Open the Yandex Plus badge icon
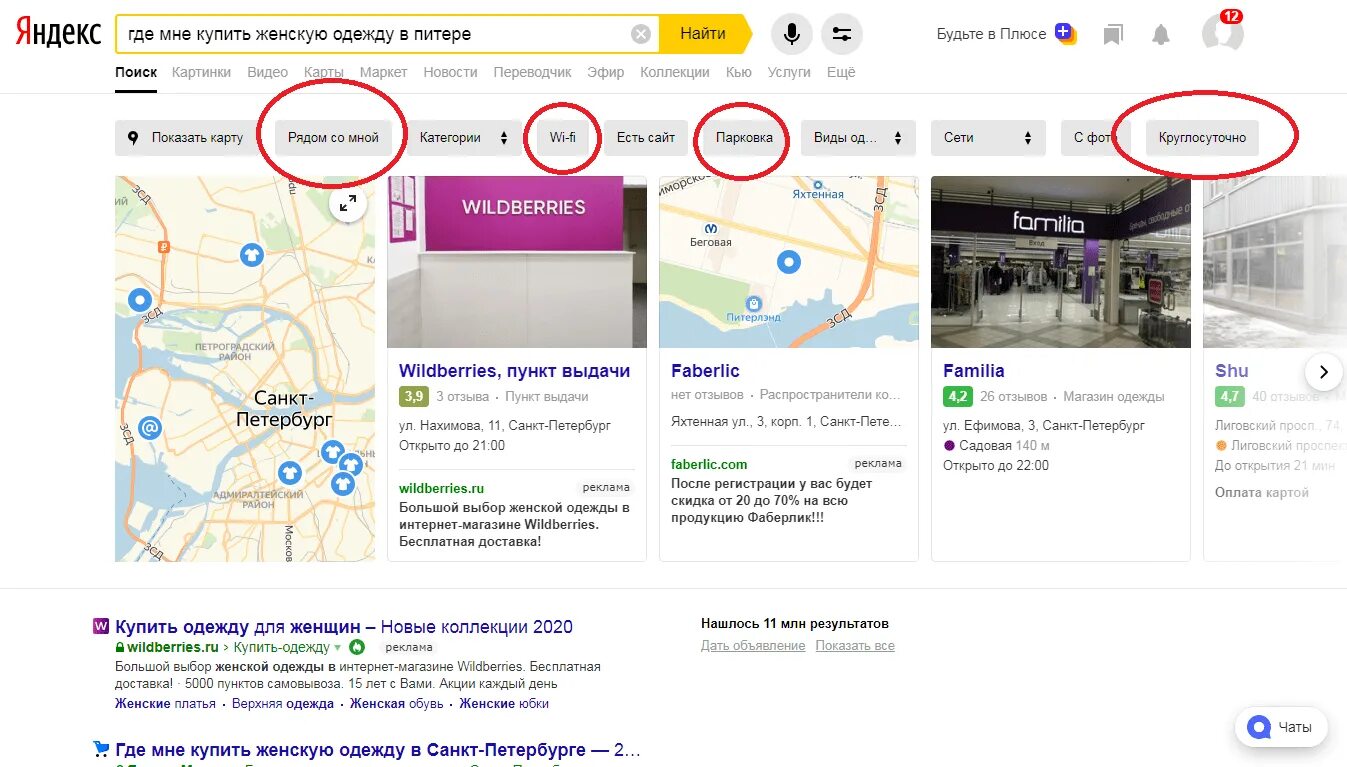 [x=1066, y=33]
